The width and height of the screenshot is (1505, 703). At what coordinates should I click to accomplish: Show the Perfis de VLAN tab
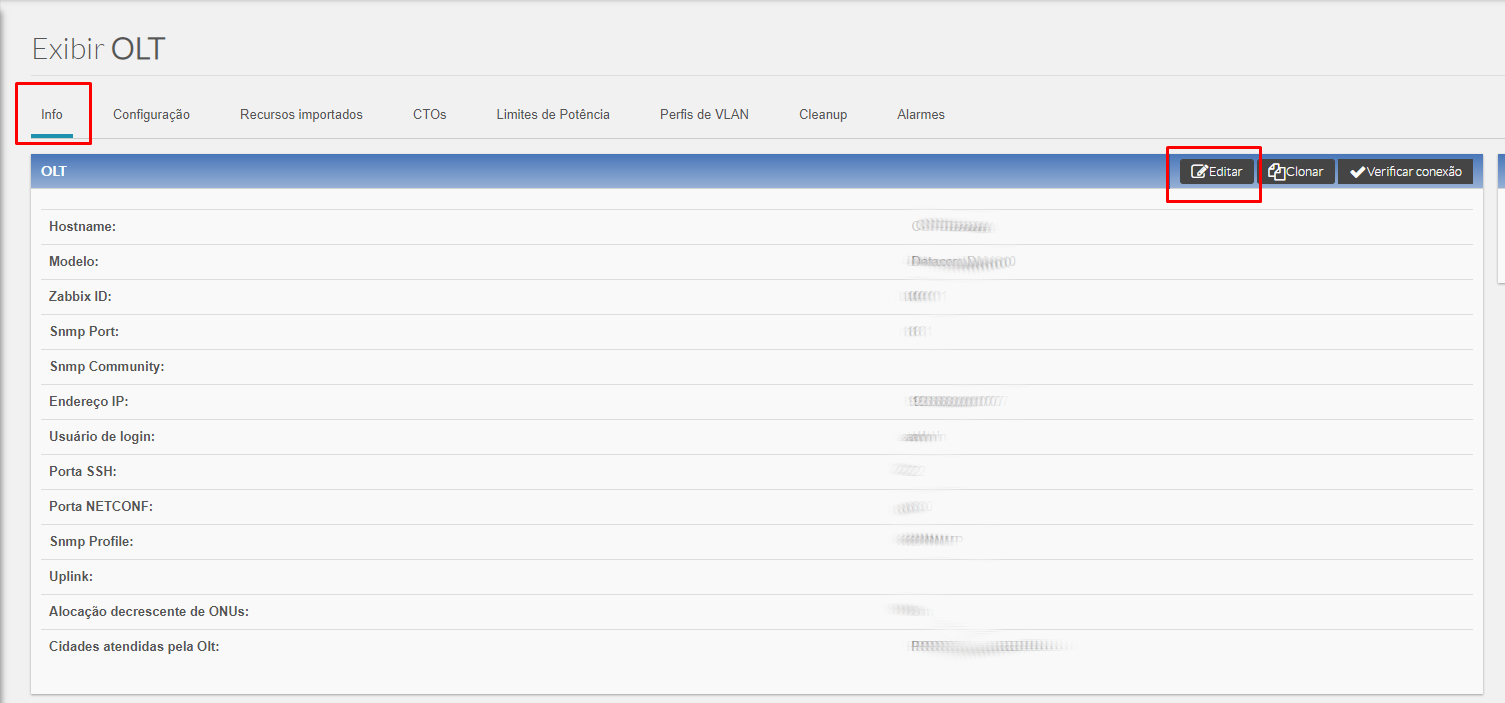click(704, 114)
